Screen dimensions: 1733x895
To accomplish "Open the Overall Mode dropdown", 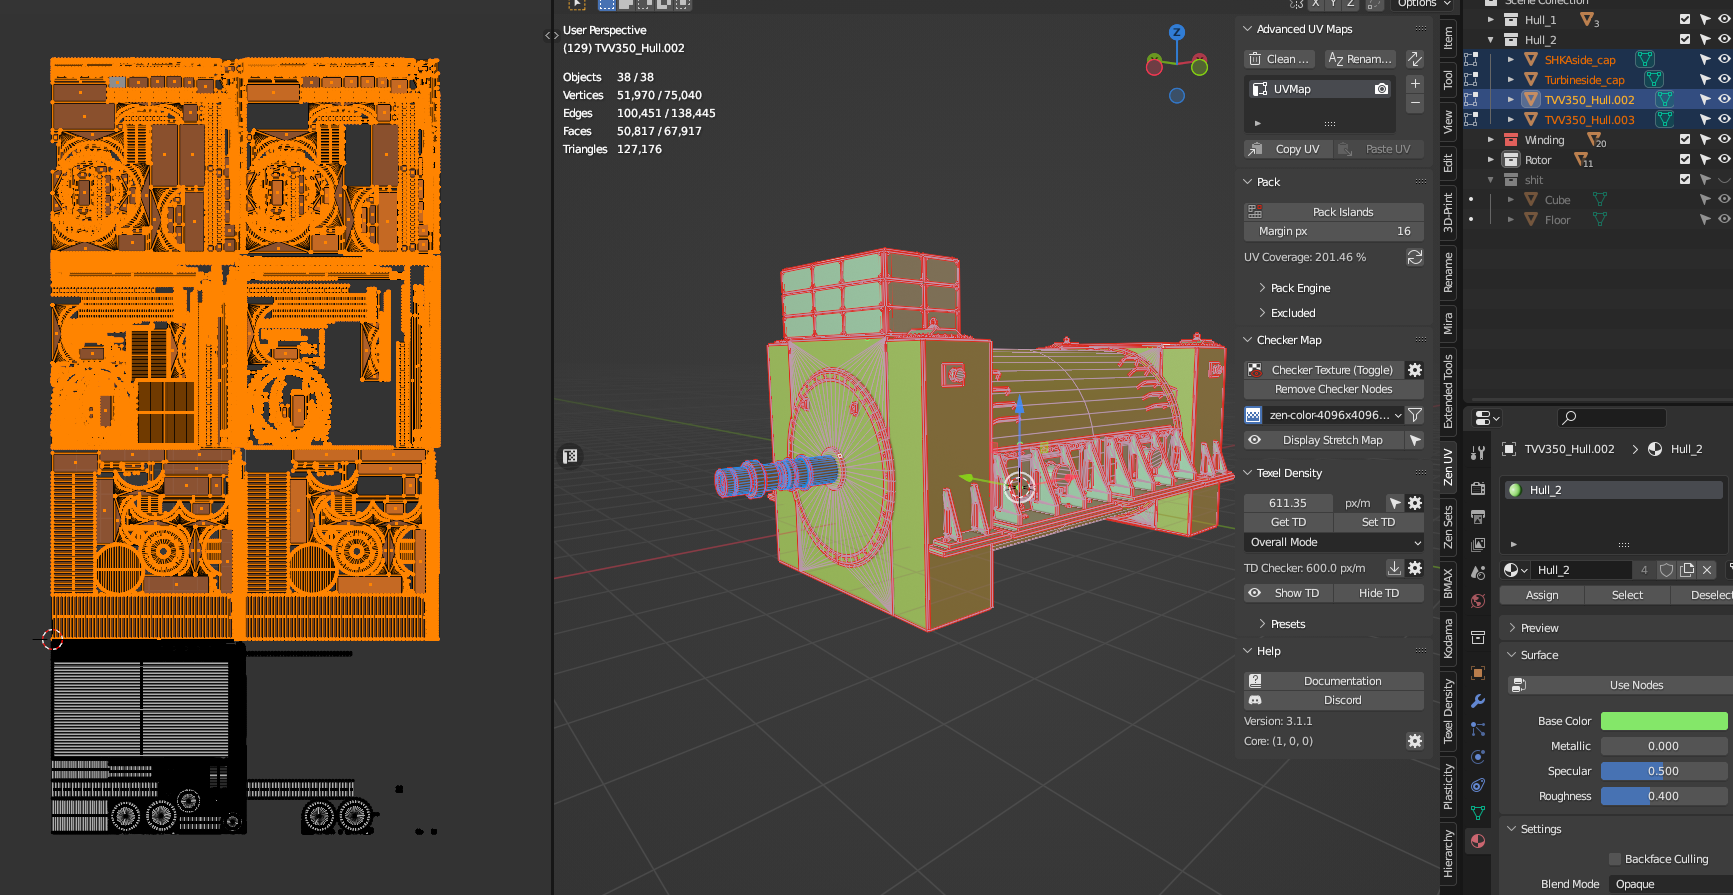I will click(1333, 542).
